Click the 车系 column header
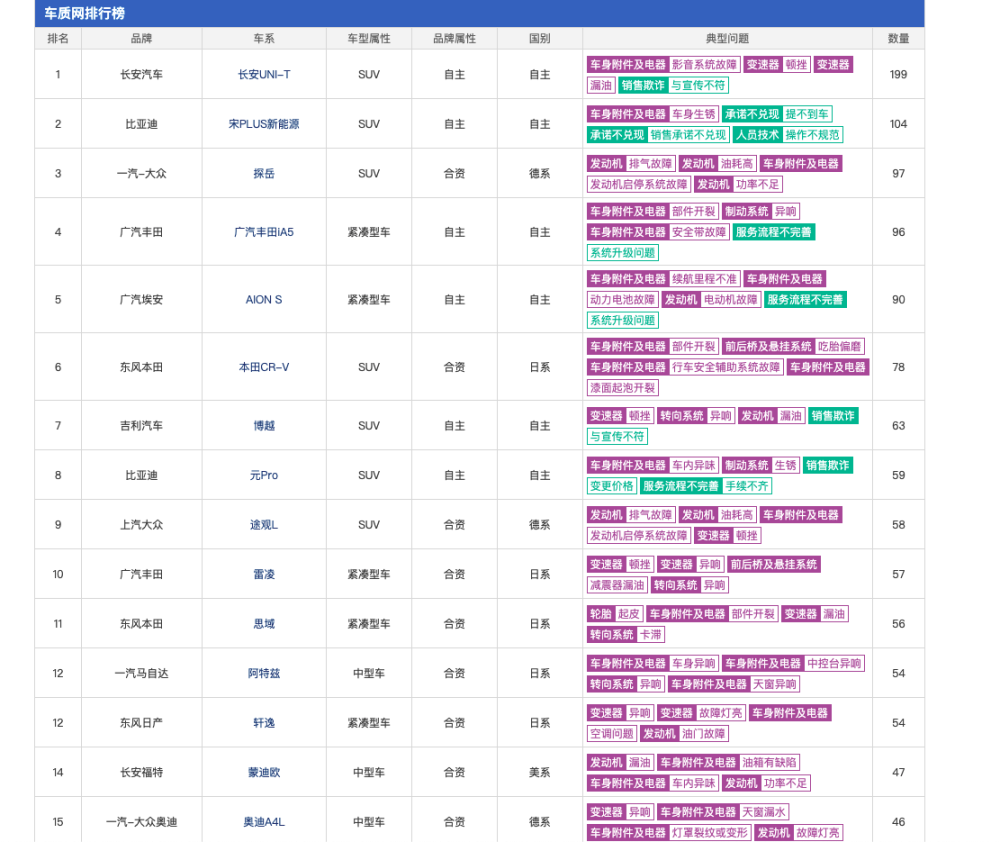 [264, 39]
